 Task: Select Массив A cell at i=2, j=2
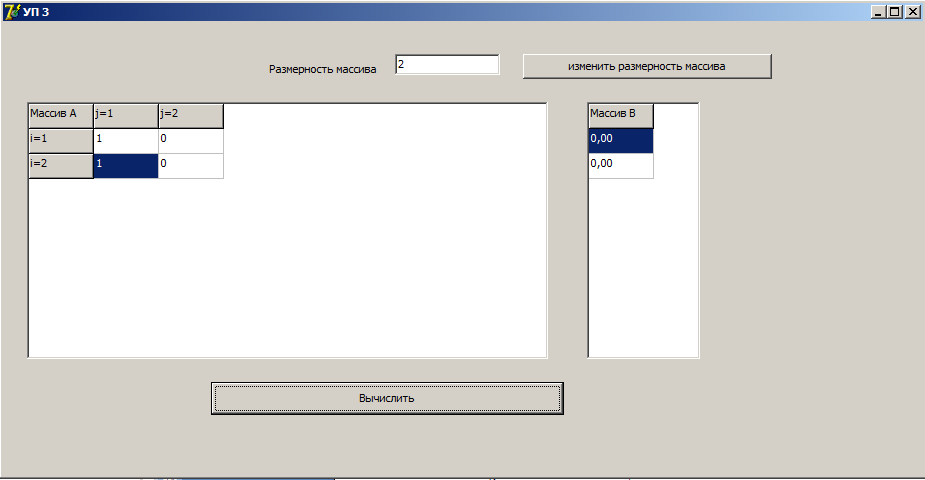point(191,166)
